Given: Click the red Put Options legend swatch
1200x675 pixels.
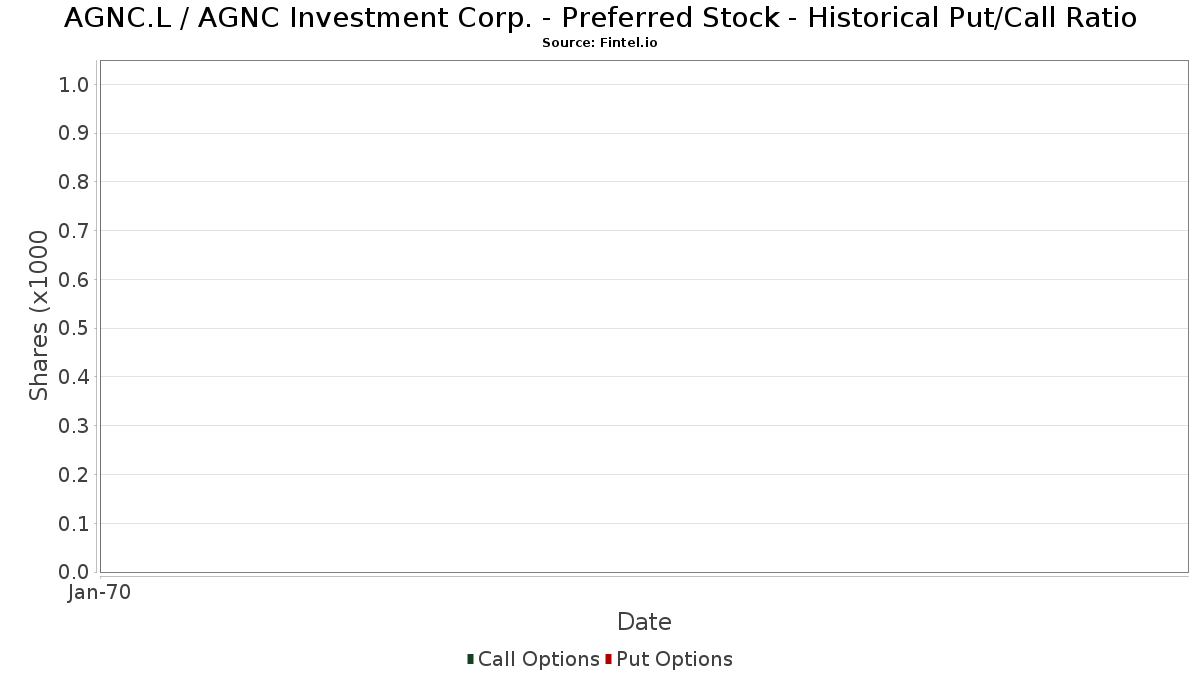Looking at the screenshot, I should pyautogui.click(x=608, y=659).
